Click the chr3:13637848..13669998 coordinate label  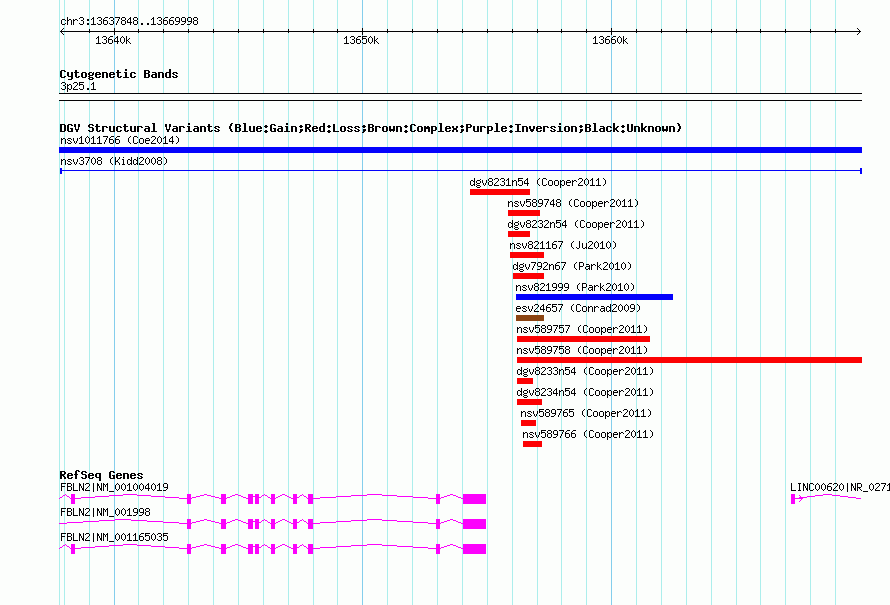[x=129, y=21]
